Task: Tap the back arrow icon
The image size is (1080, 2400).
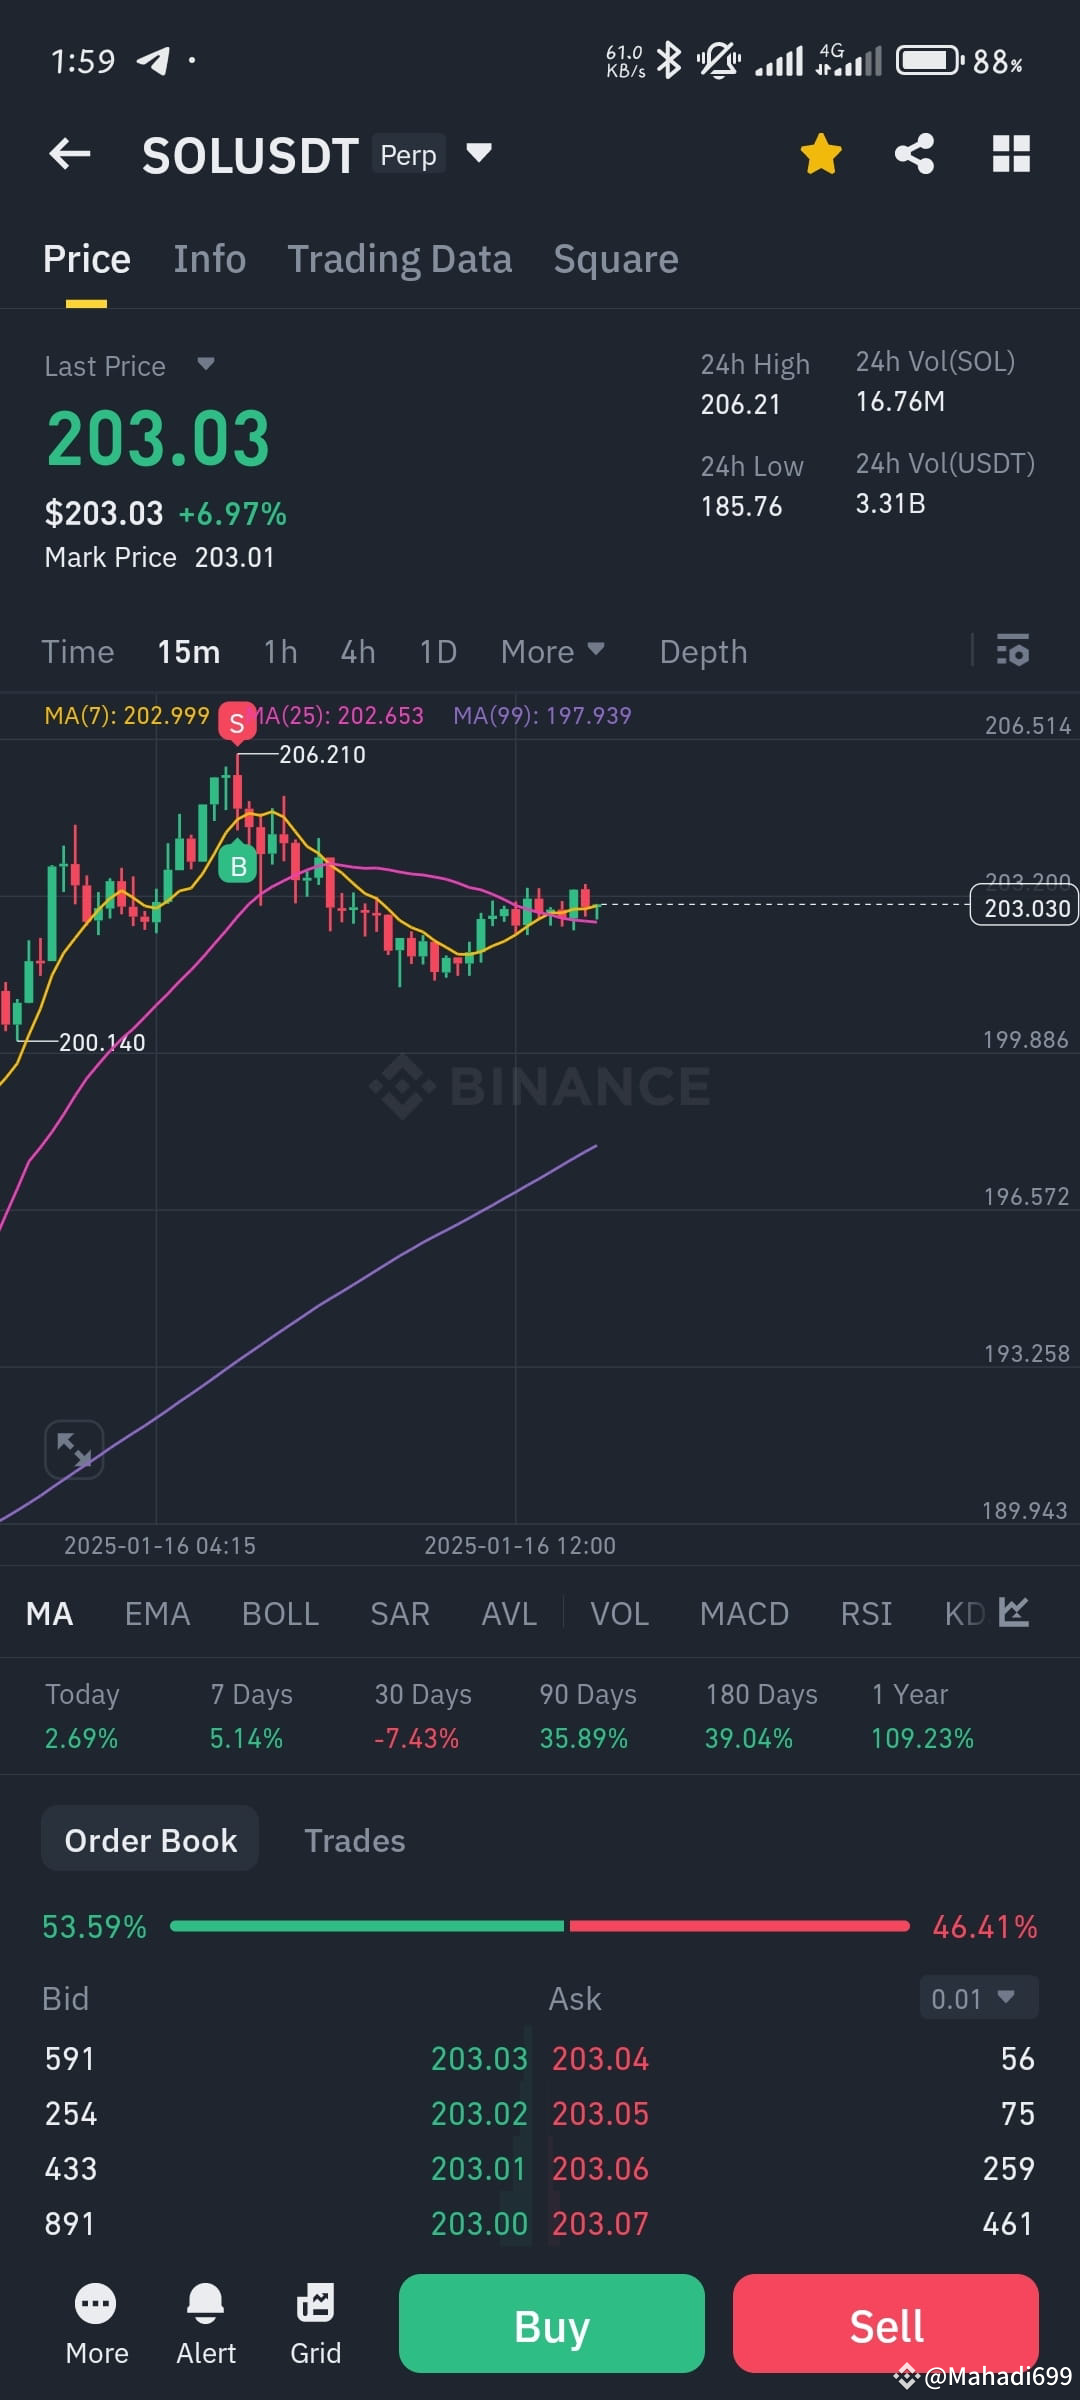Action: [70, 154]
